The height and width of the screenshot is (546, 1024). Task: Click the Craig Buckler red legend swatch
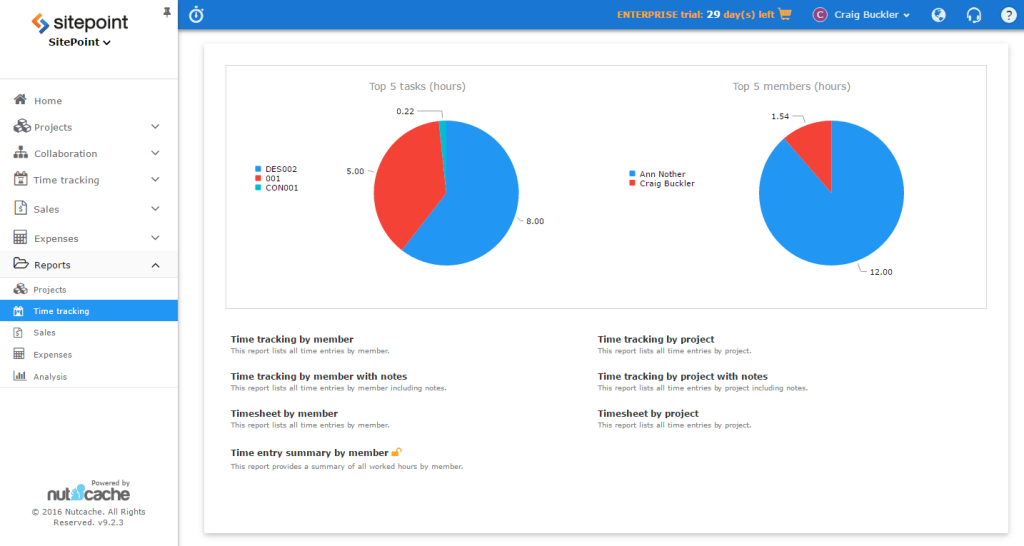tap(632, 183)
